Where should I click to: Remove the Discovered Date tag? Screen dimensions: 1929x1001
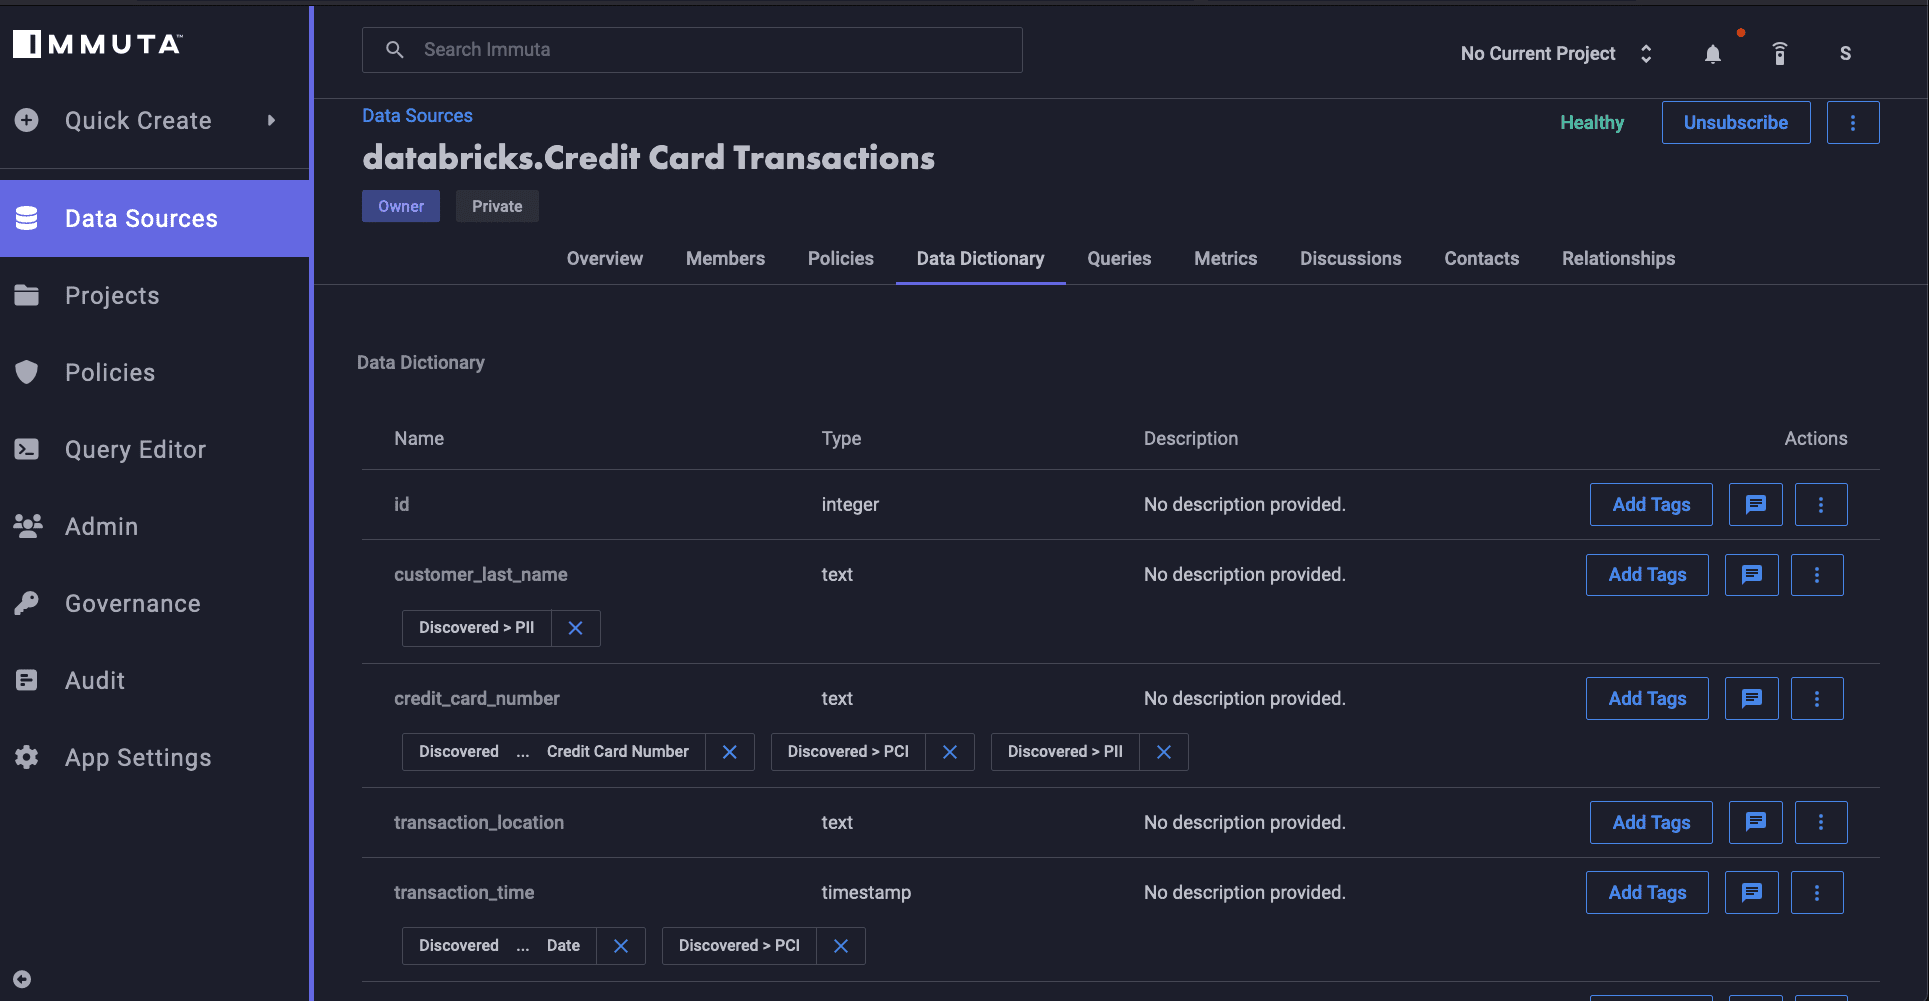point(621,946)
